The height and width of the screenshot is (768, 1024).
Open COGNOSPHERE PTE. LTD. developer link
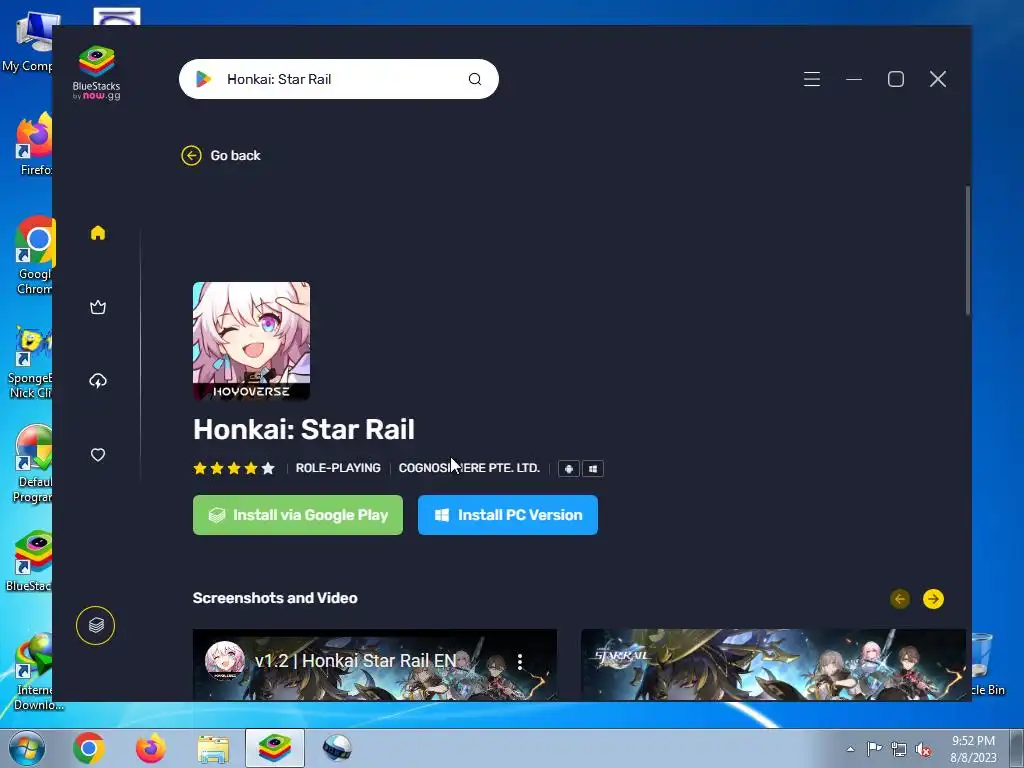pos(469,468)
